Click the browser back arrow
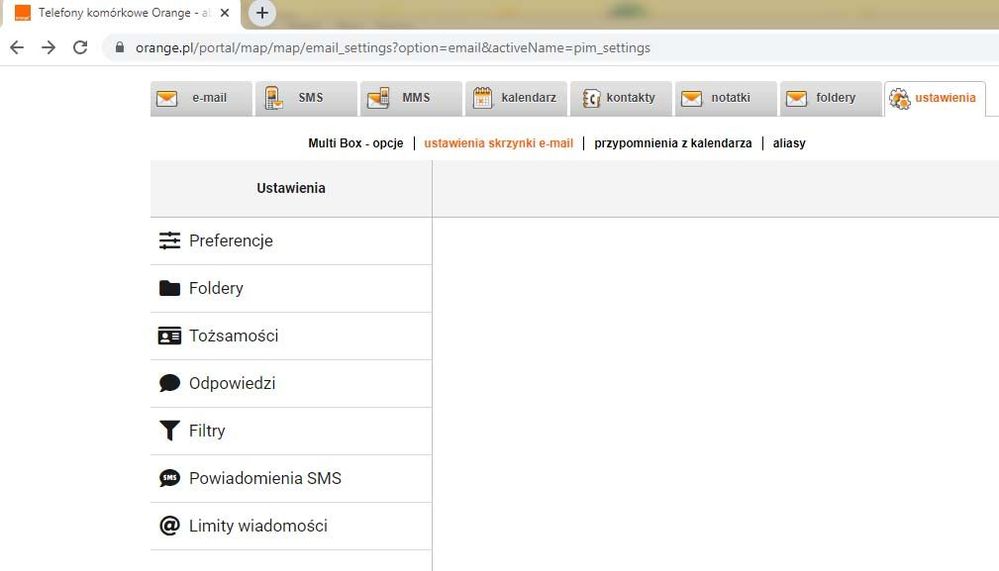The width and height of the screenshot is (999, 571). [17, 47]
